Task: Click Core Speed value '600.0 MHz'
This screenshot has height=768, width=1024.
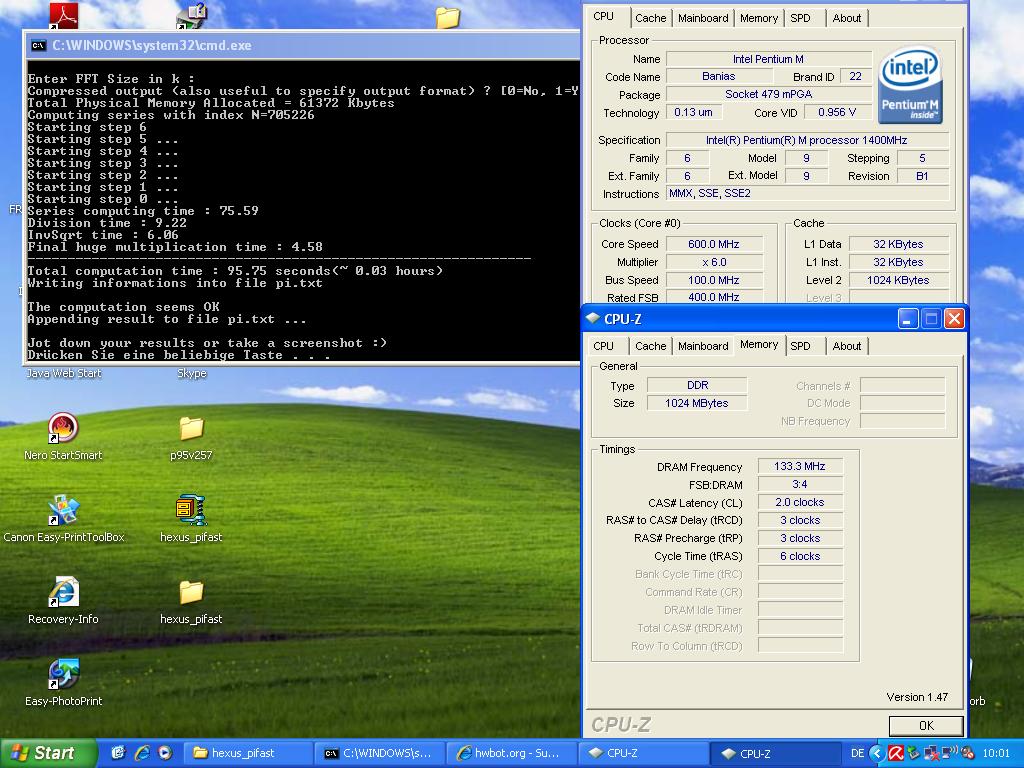Action: [x=714, y=244]
